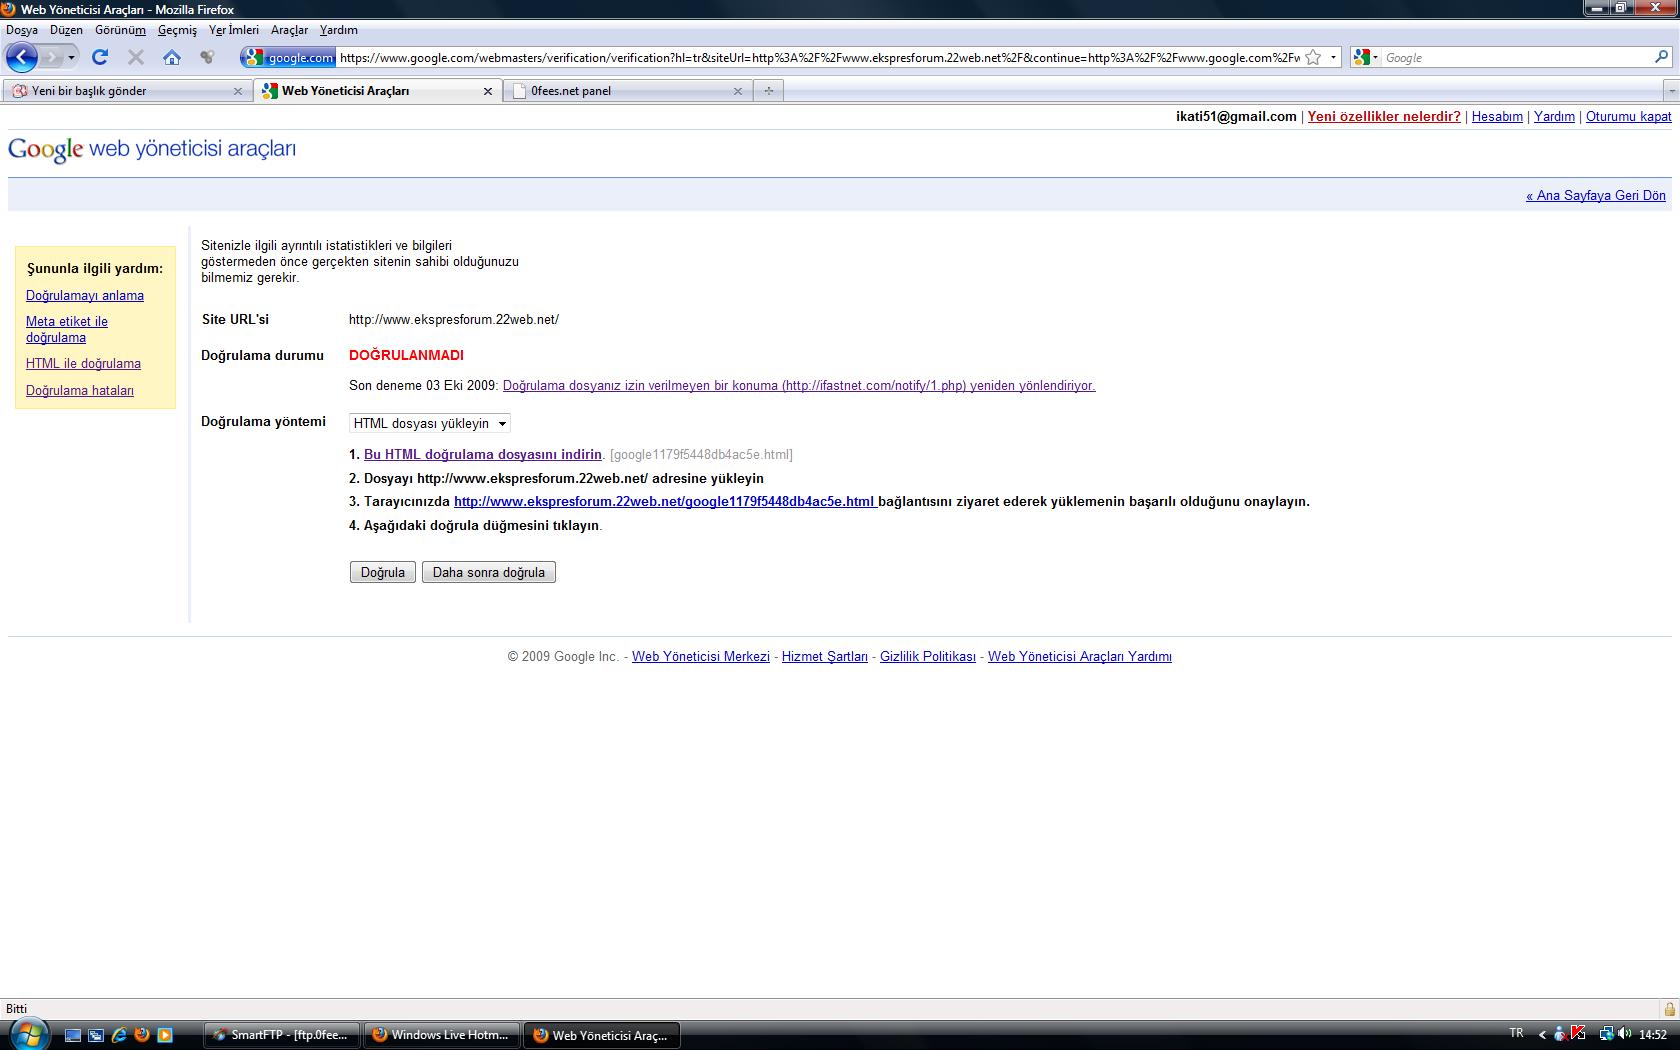
Task: Switch to the 'Yeni bir başlık gönder' tab
Action: (x=118, y=90)
